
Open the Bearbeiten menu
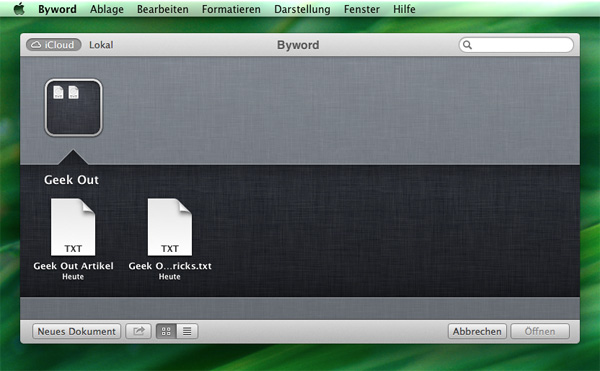(x=163, y=9)
